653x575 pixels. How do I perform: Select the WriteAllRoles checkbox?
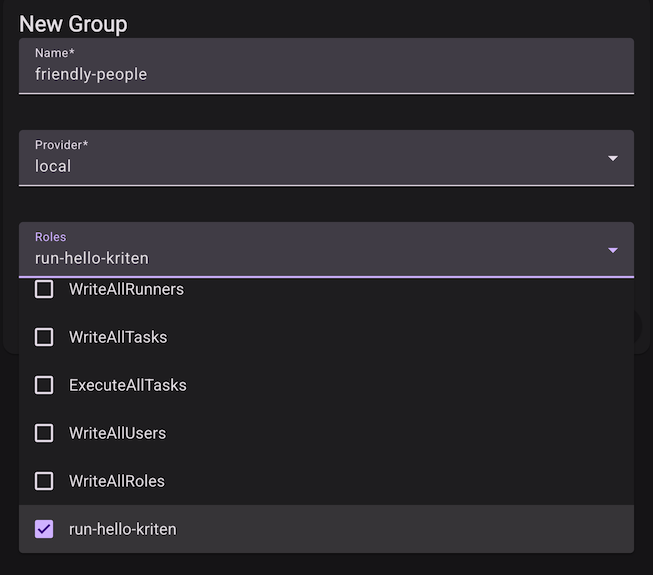(44, 481)
